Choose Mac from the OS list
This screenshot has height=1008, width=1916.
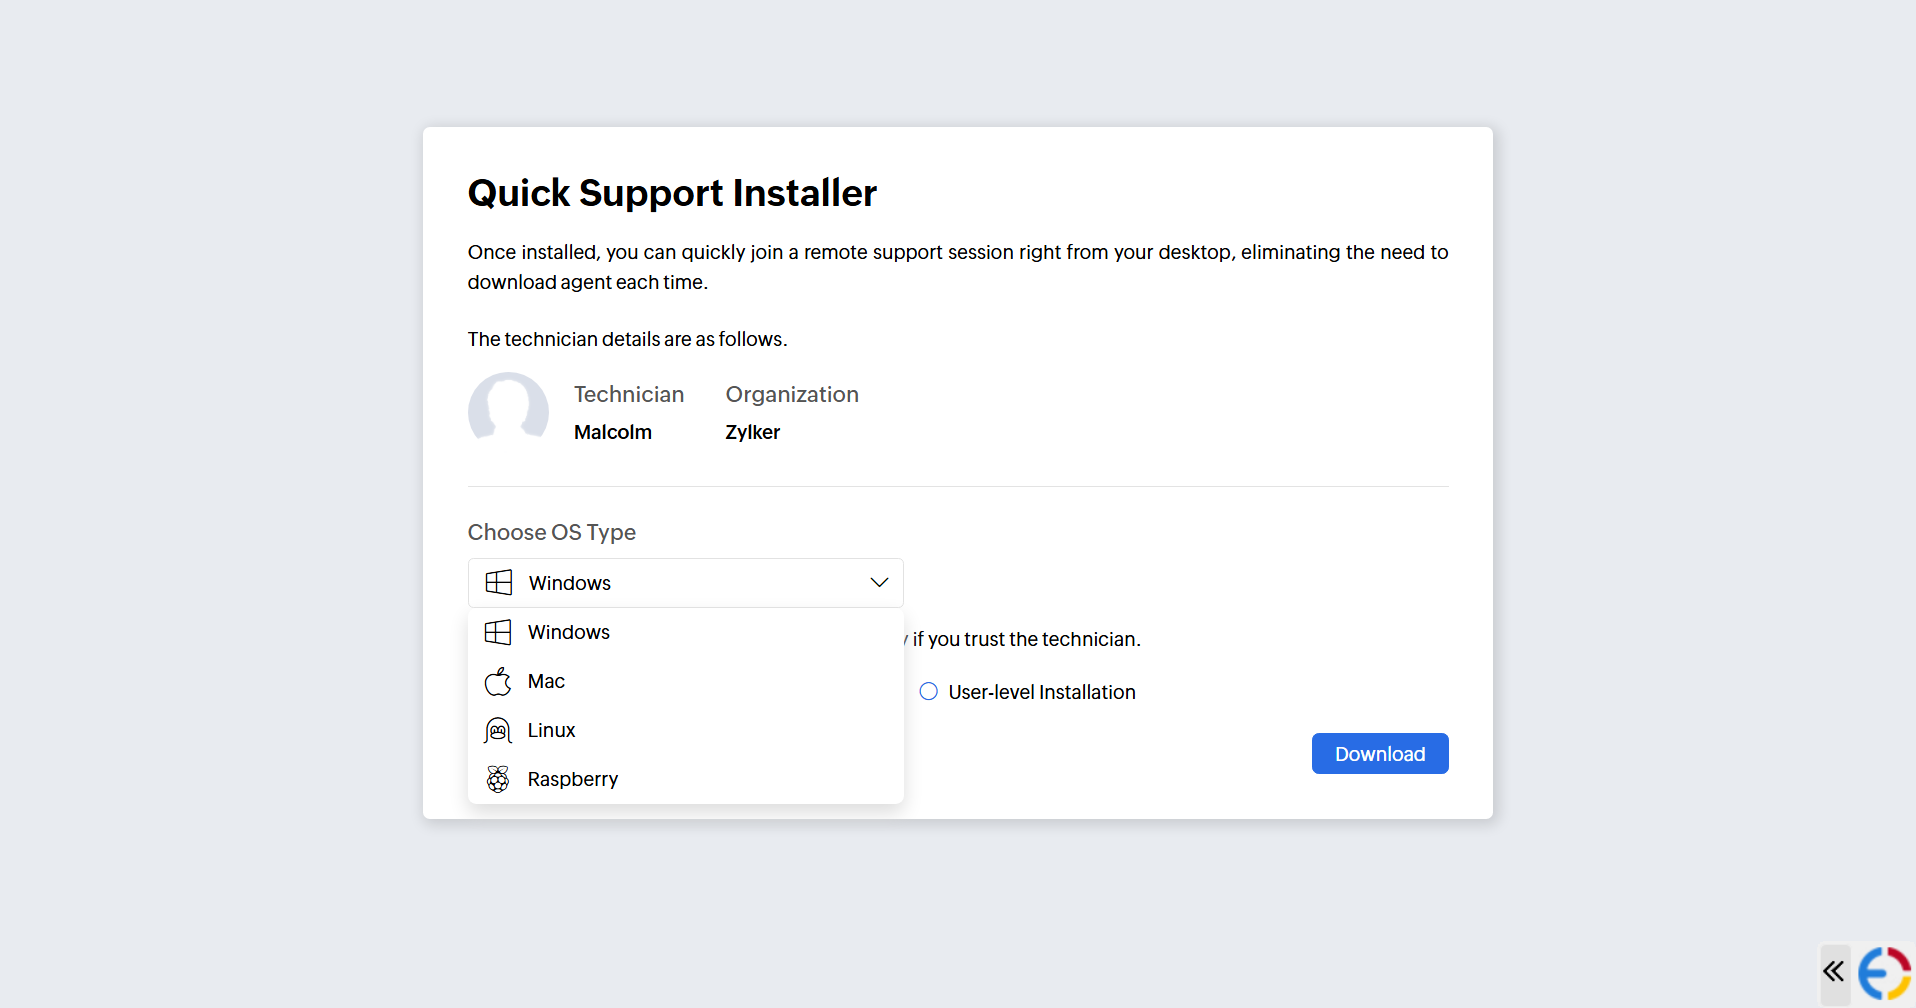click(546, 682)
